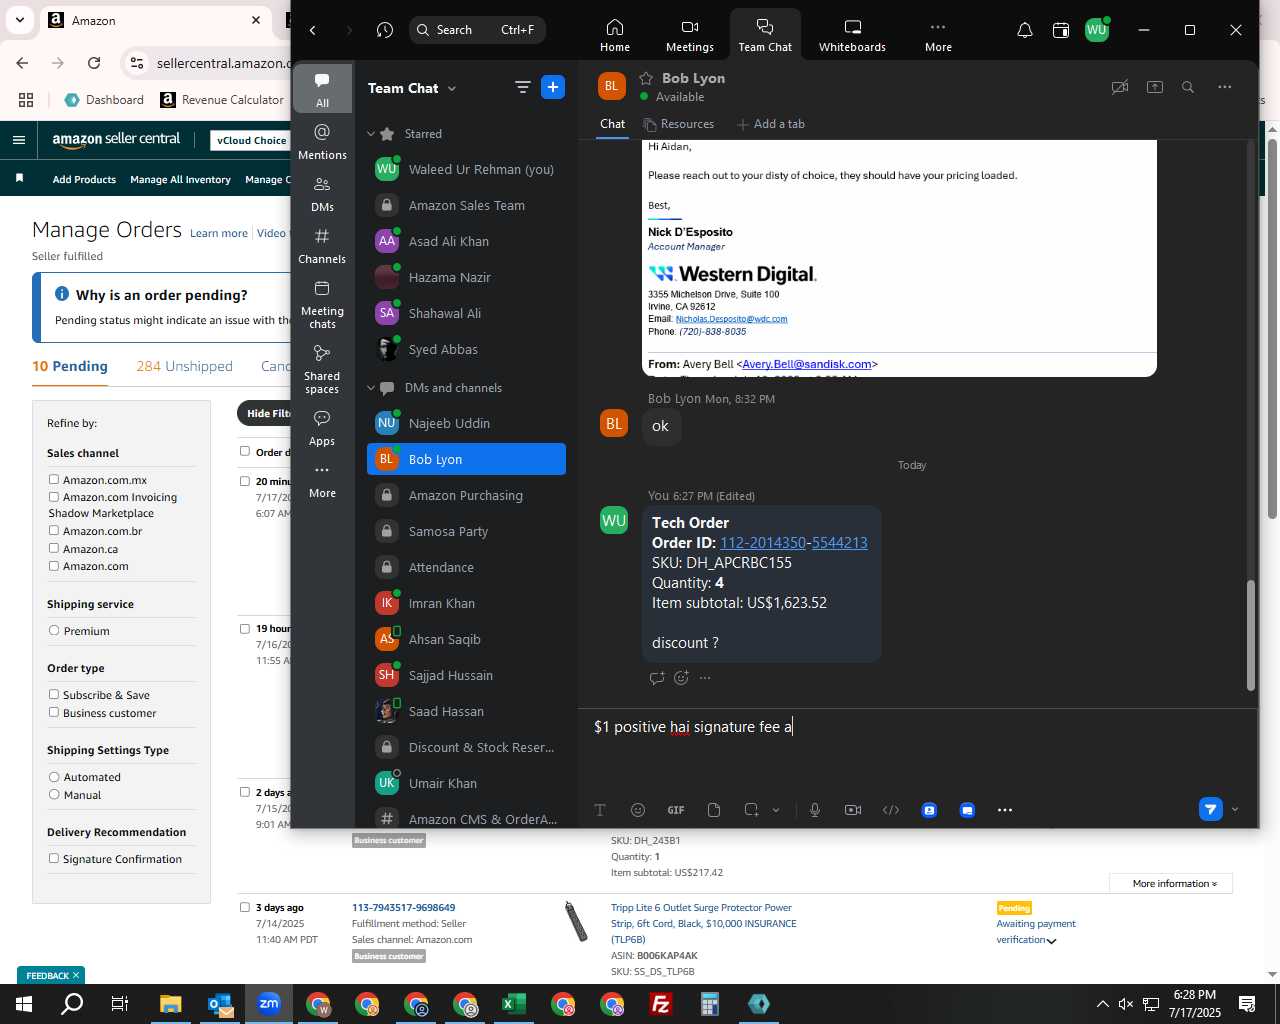Click the share screen icon in the chat header
This screenshot has width=1280, height=1024.
1155,87
